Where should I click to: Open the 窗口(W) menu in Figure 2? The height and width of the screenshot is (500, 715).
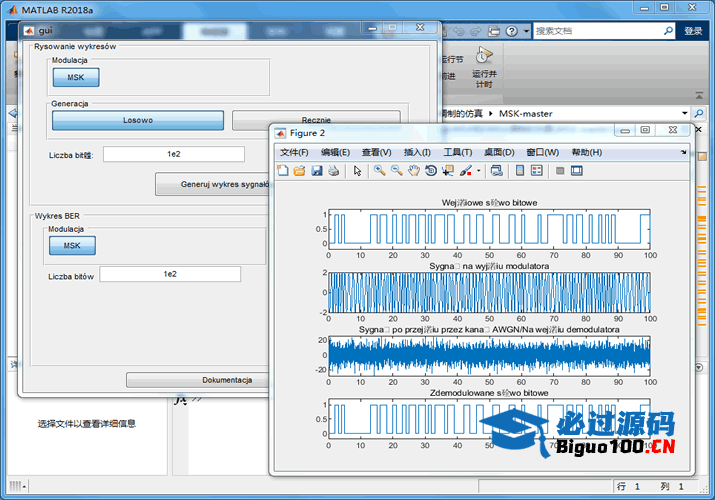point(542,152)
